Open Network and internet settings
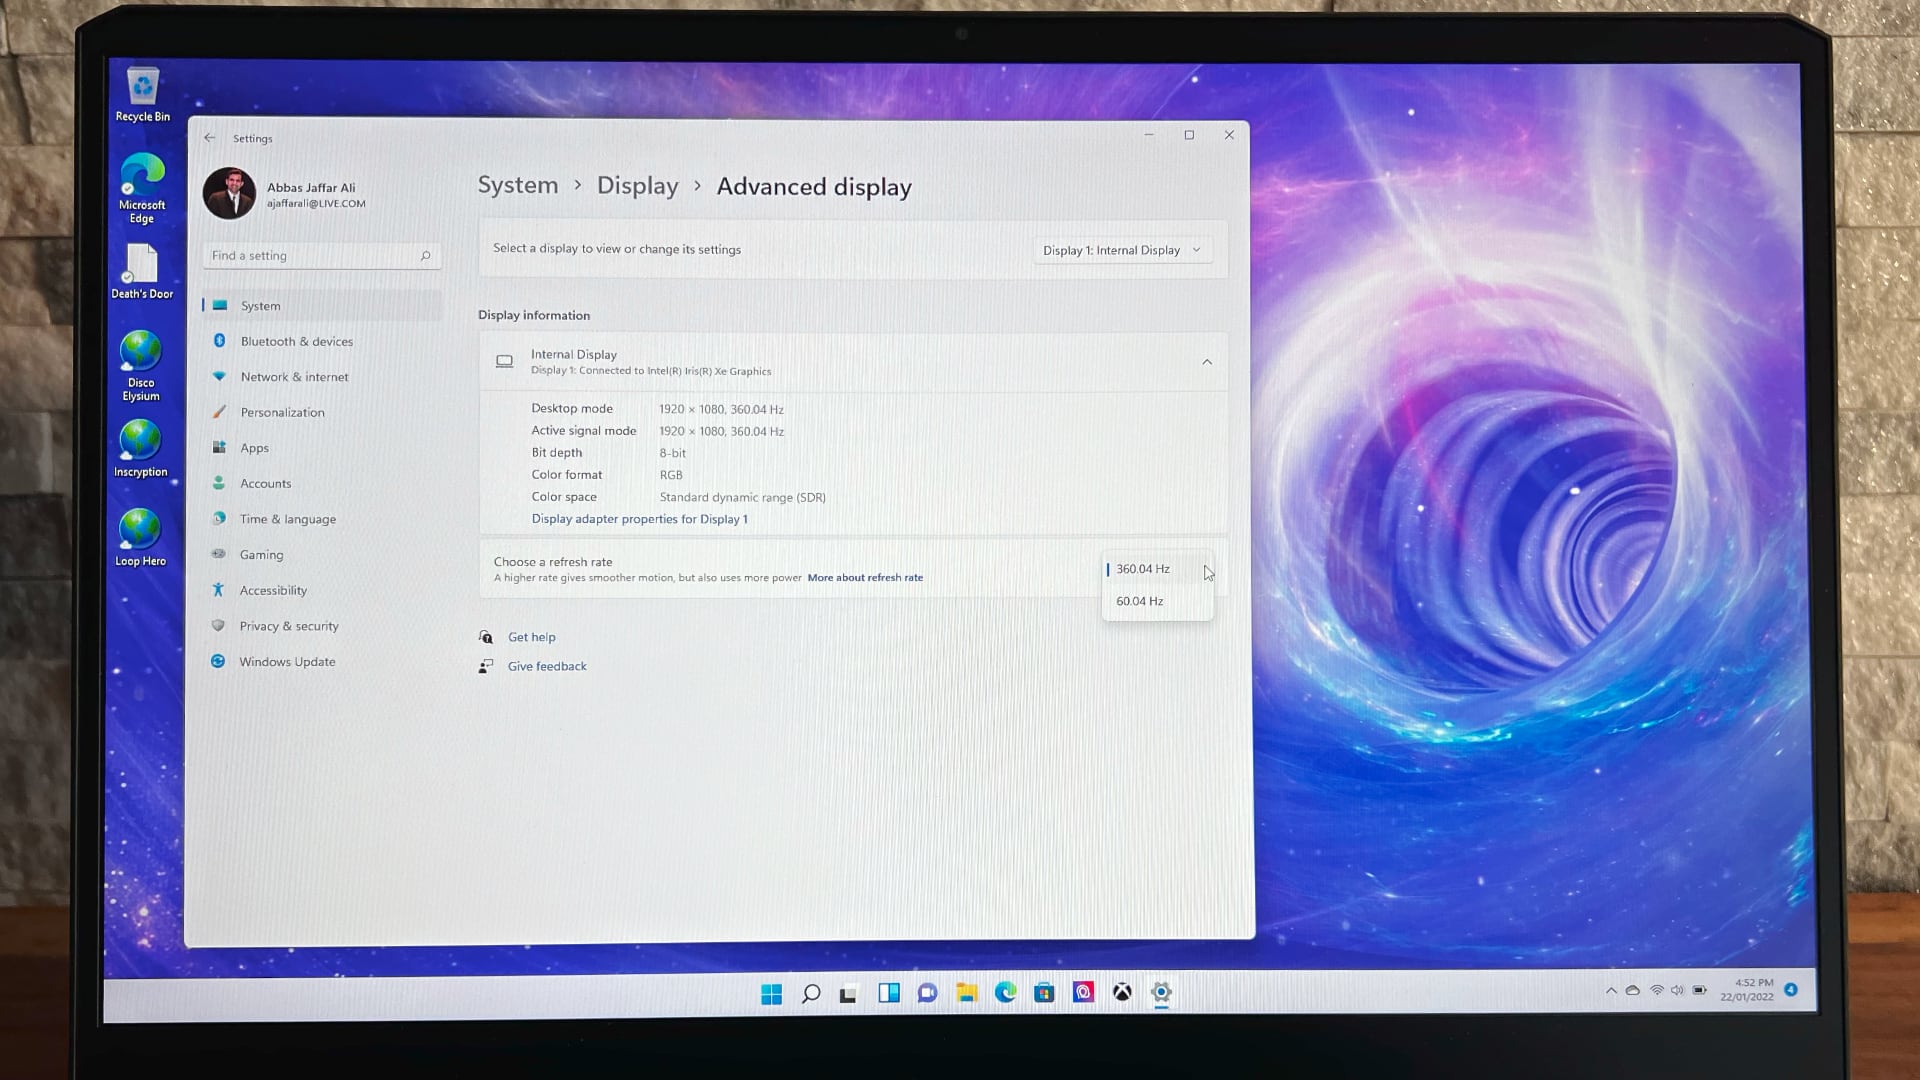 coord(294,376)
